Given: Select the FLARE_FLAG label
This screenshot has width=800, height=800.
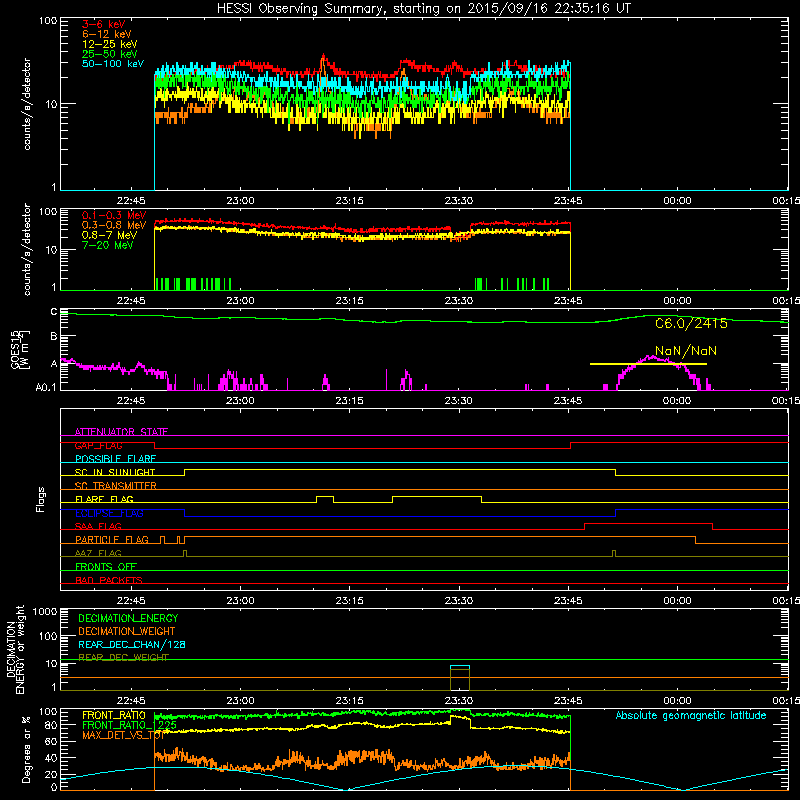Looking at the screenshot, I should pyautogui.click(x=104, y=499).
